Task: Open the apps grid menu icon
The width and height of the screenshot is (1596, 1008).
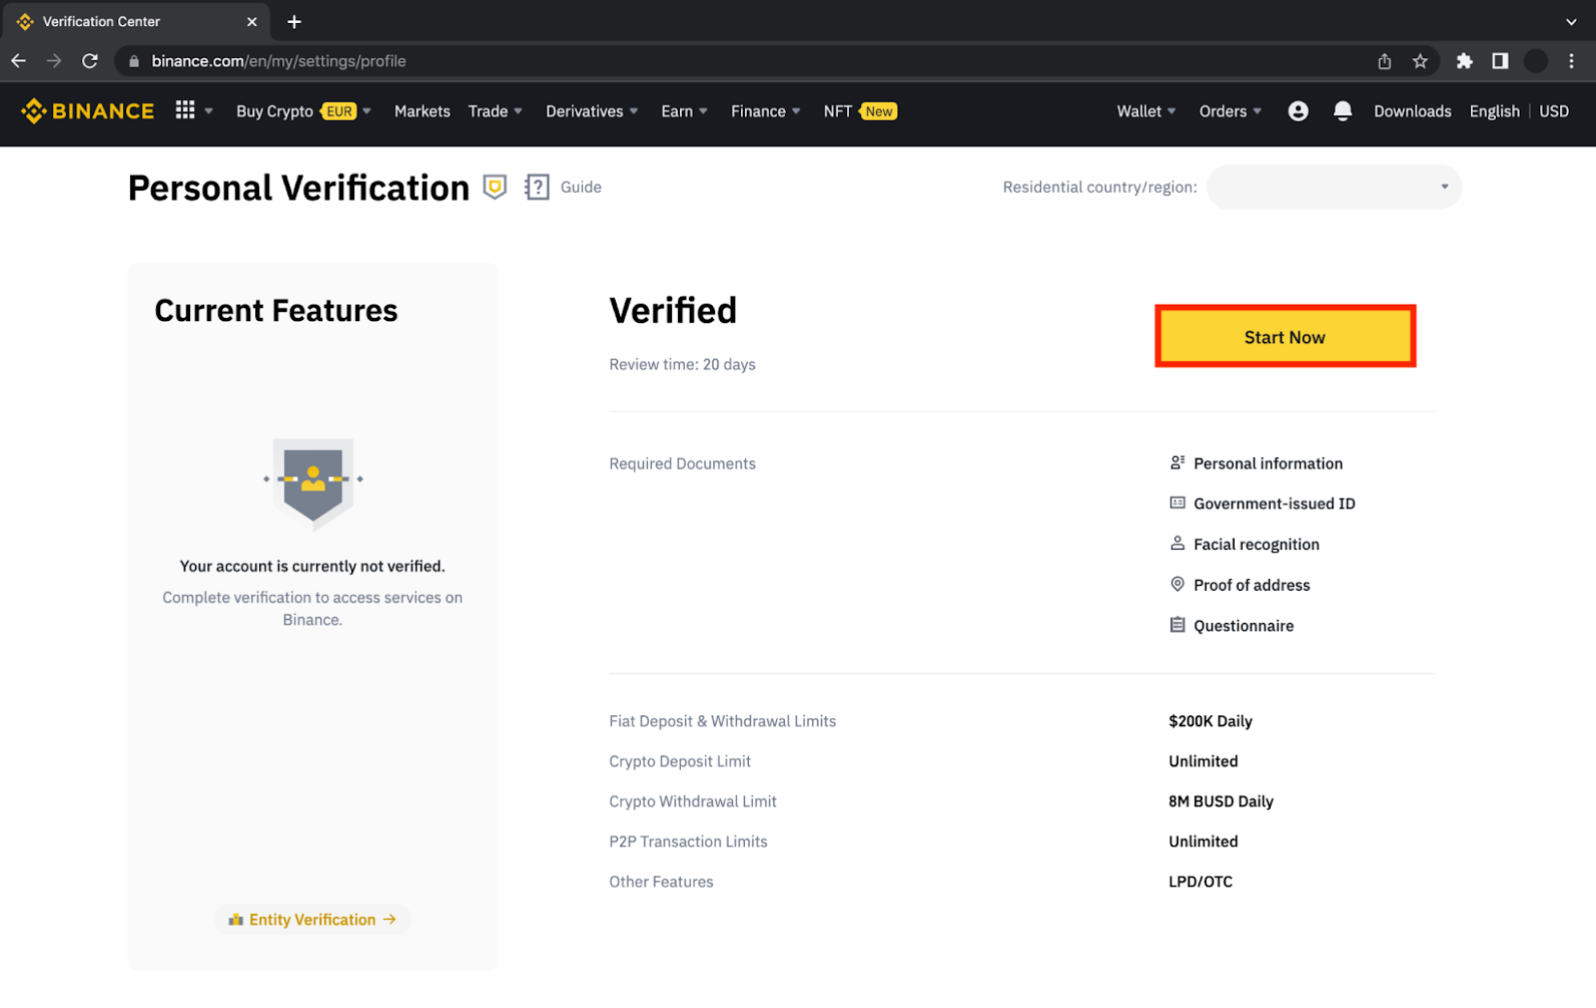Action: [x=185, y=110]
